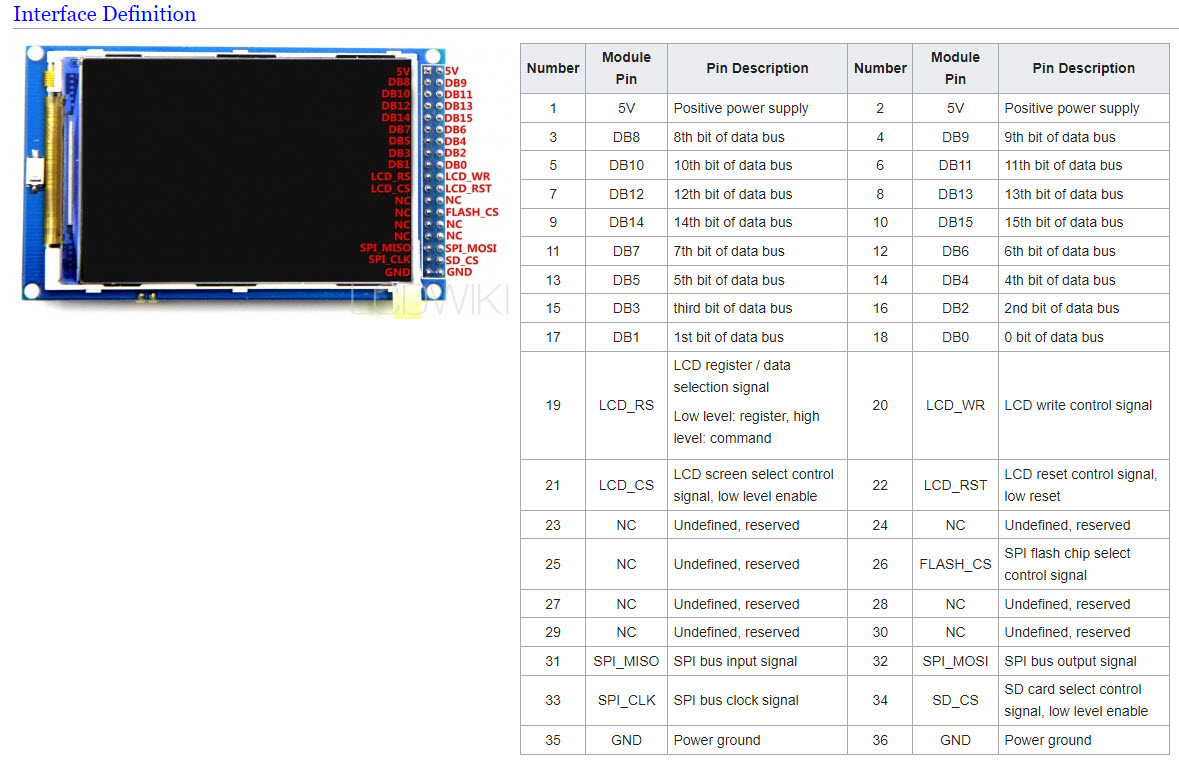Select 'Power ground' description for pin 35
Viewport: 1179px width, 768px height.
(757, 740)
